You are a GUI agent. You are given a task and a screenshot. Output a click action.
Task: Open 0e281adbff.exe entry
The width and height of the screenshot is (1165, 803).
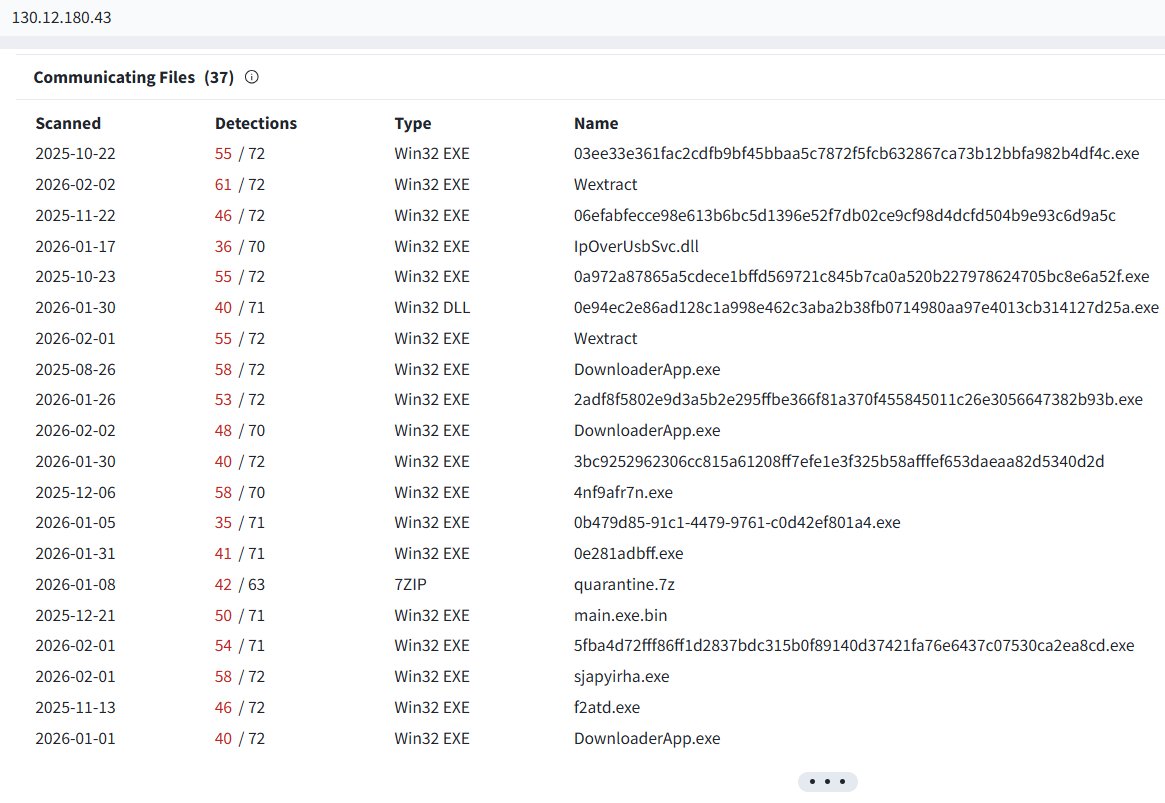628,553
